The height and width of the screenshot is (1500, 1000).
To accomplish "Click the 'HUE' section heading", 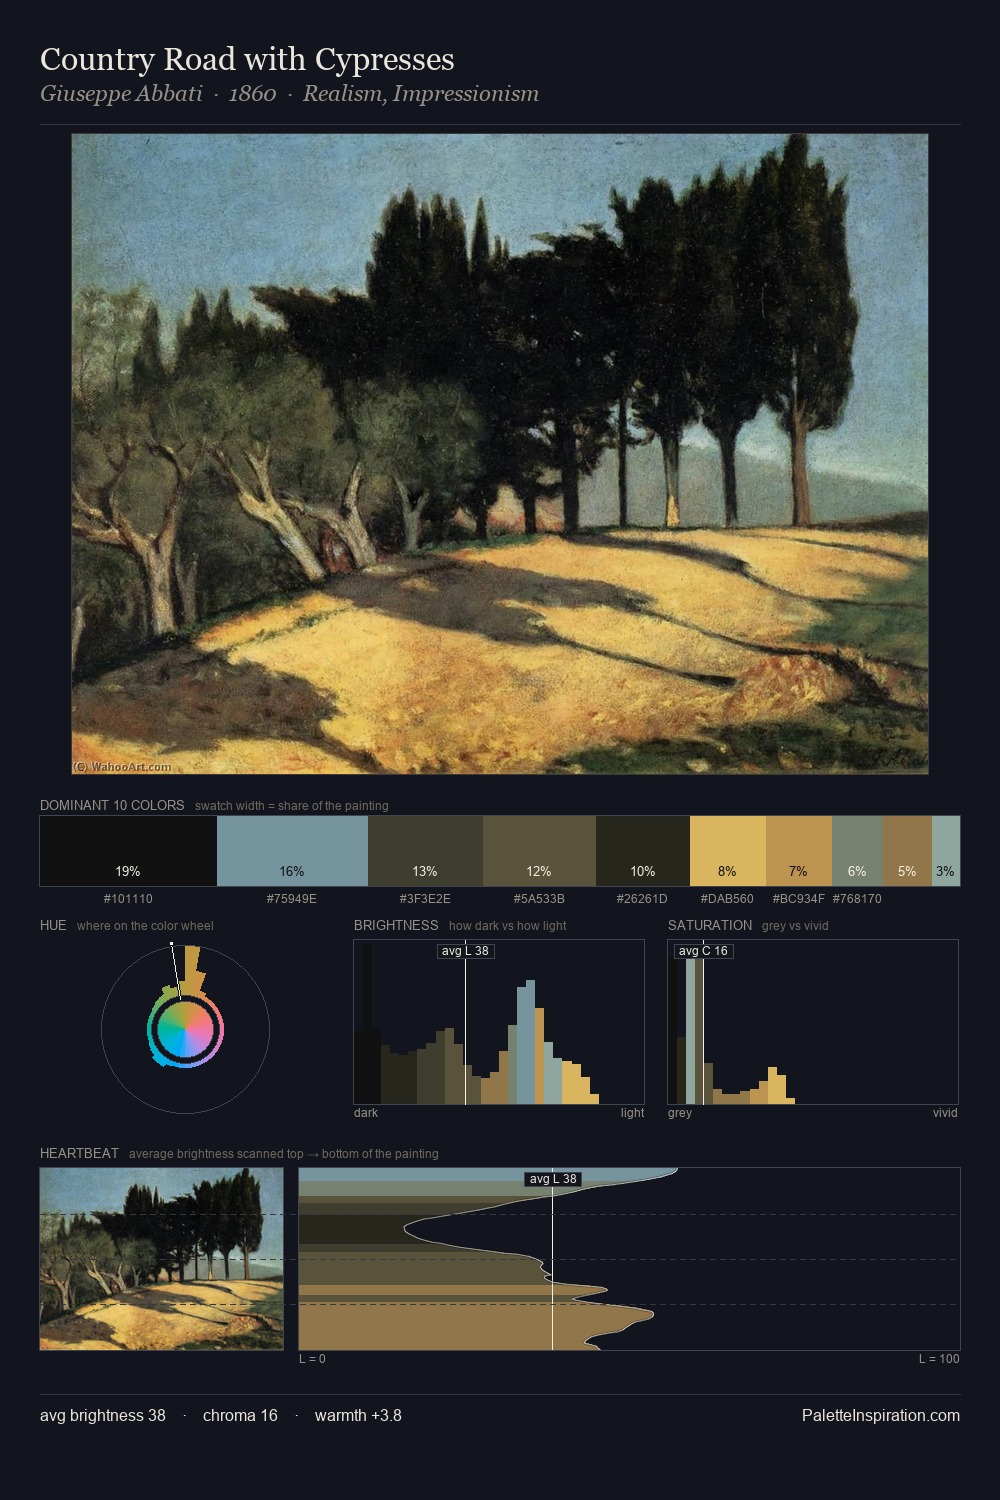I will point(53,925).
